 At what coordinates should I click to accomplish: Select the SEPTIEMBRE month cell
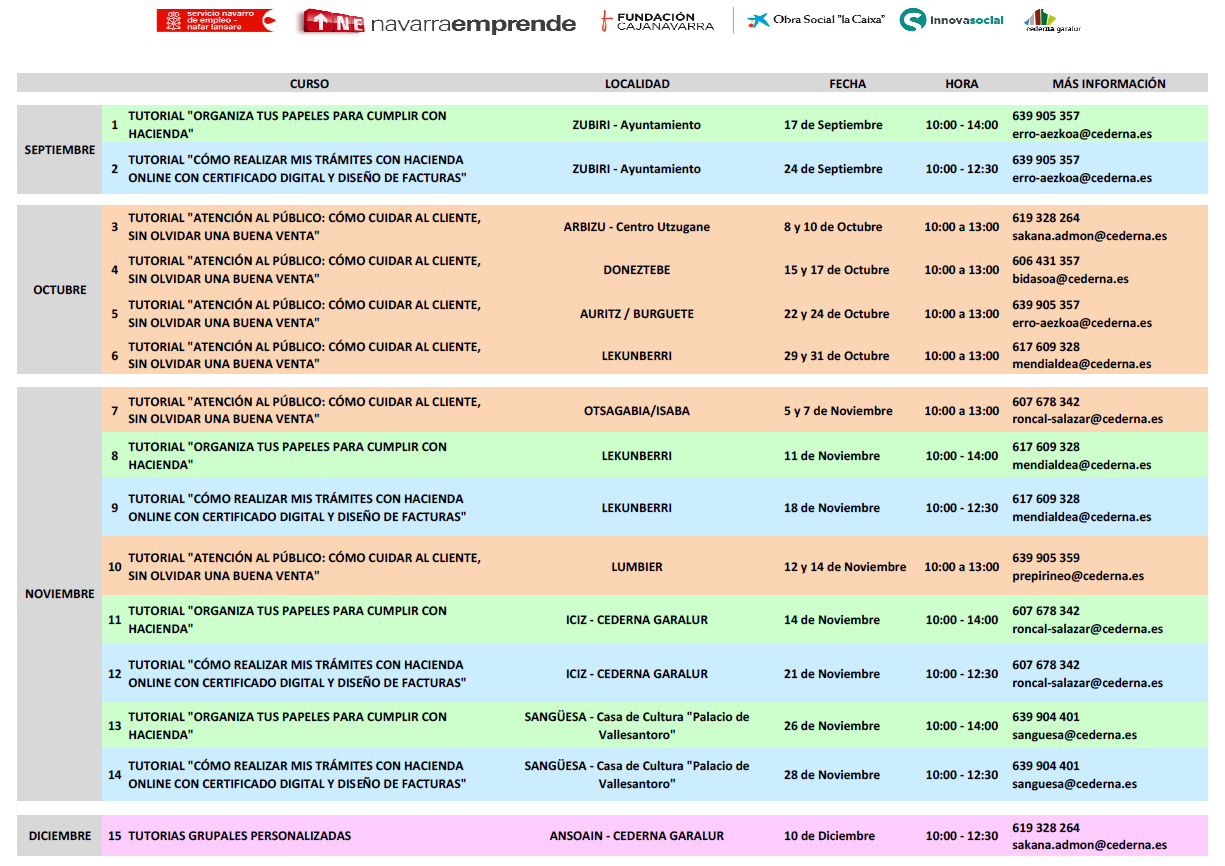(60, 150)
